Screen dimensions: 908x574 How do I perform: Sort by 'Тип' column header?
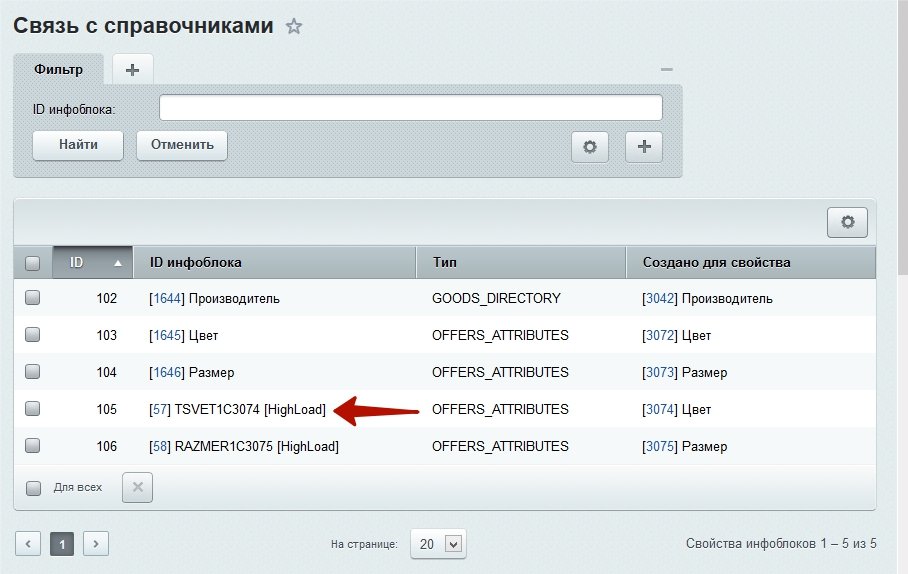point(521,262)
